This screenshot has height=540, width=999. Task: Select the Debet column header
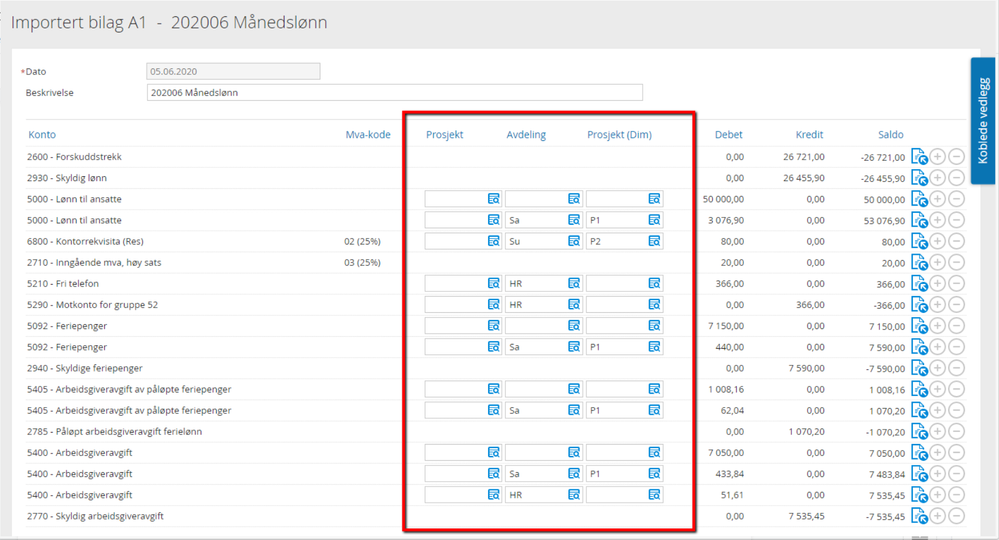(x=728, y=135)
